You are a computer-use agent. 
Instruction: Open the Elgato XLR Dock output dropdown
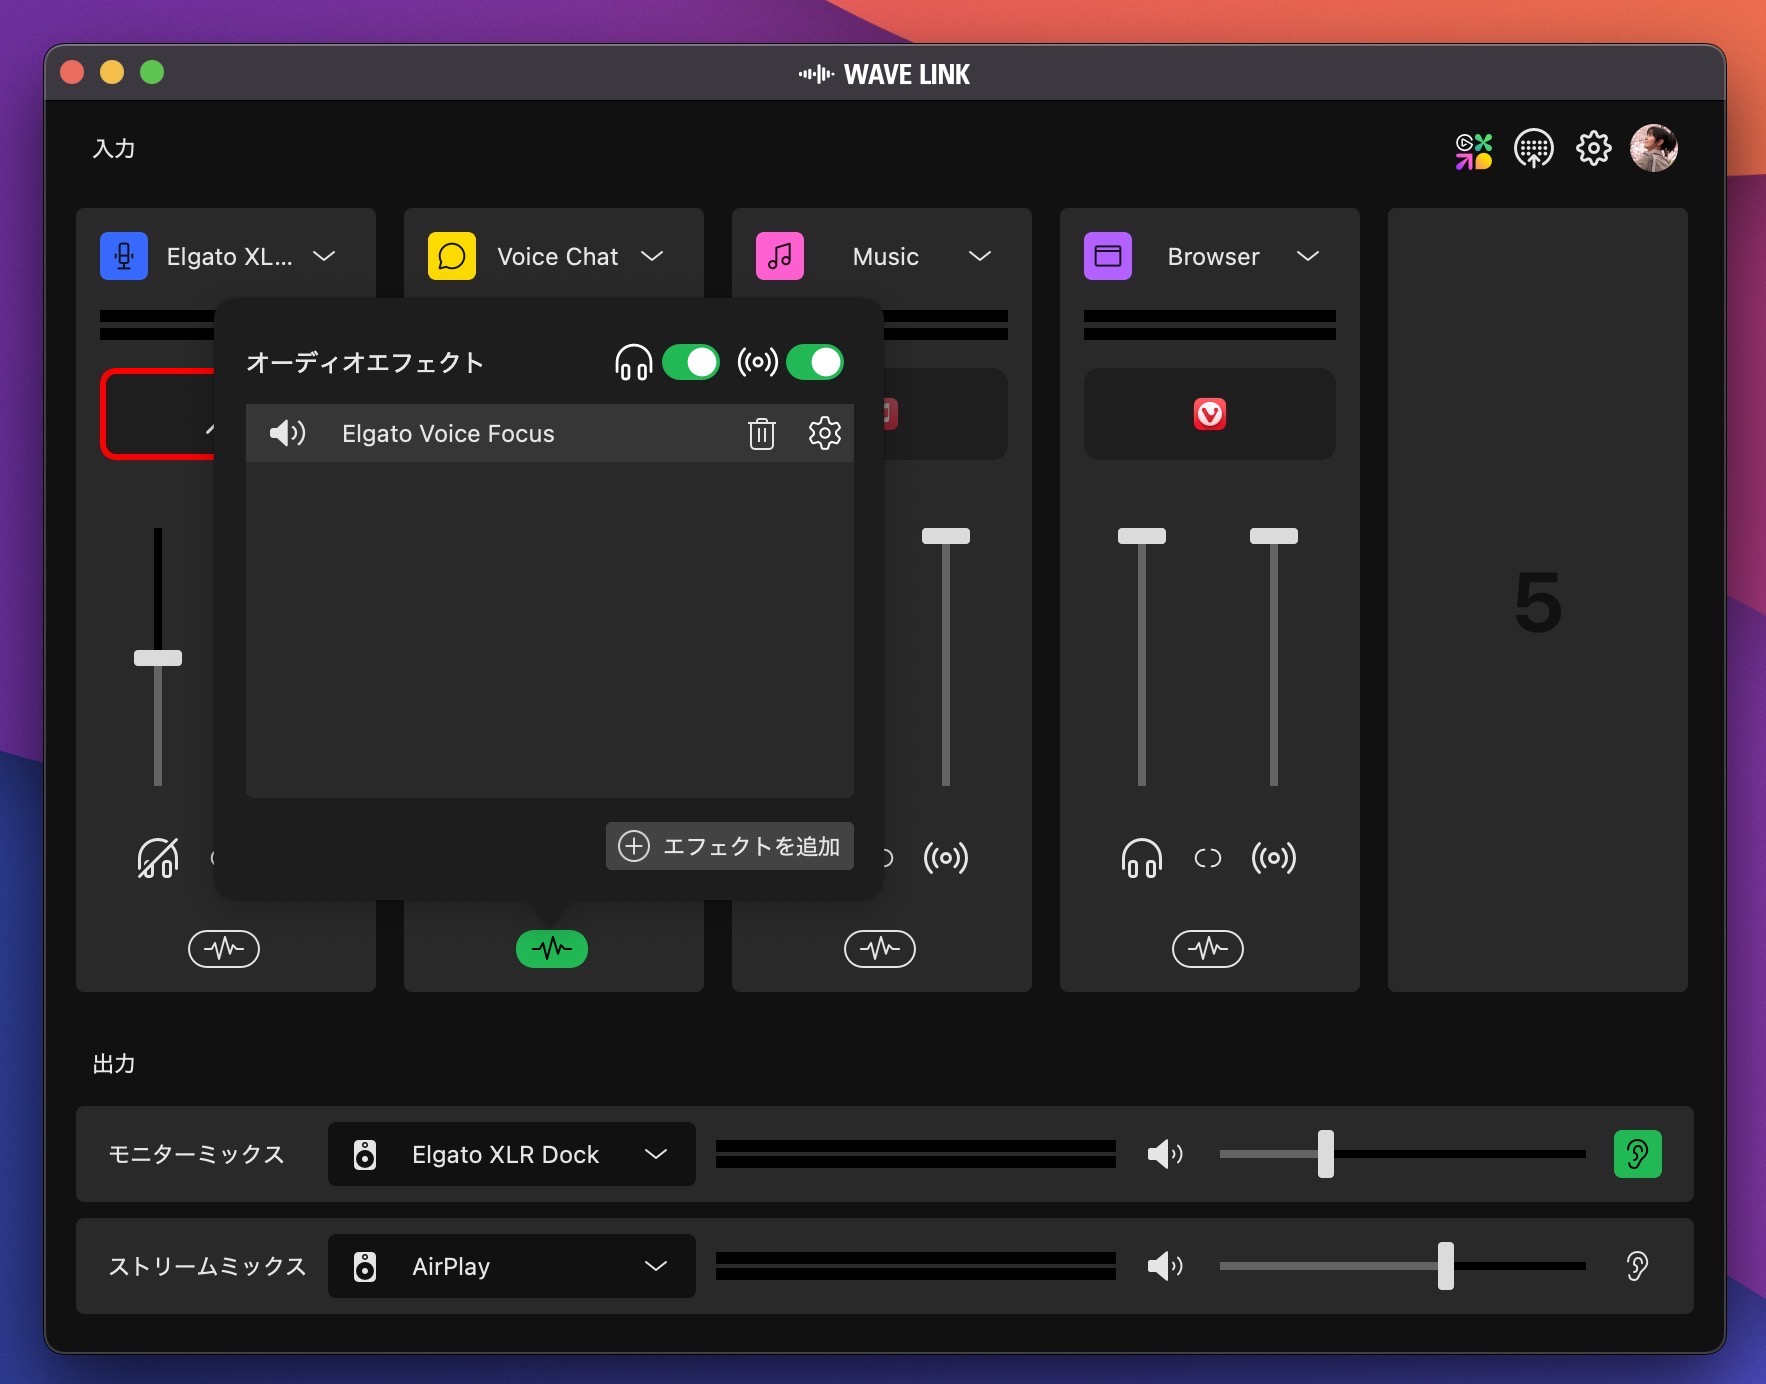coord(655,1155)
